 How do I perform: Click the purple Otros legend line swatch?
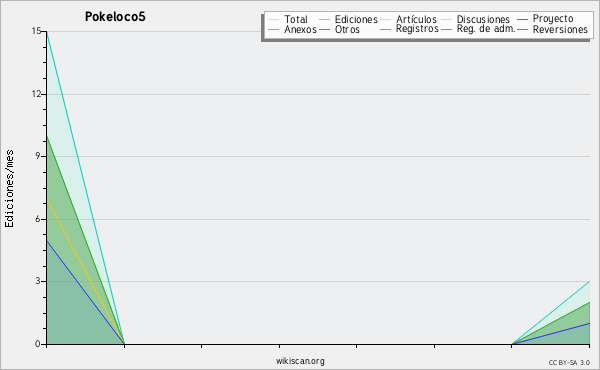point(324,29)
